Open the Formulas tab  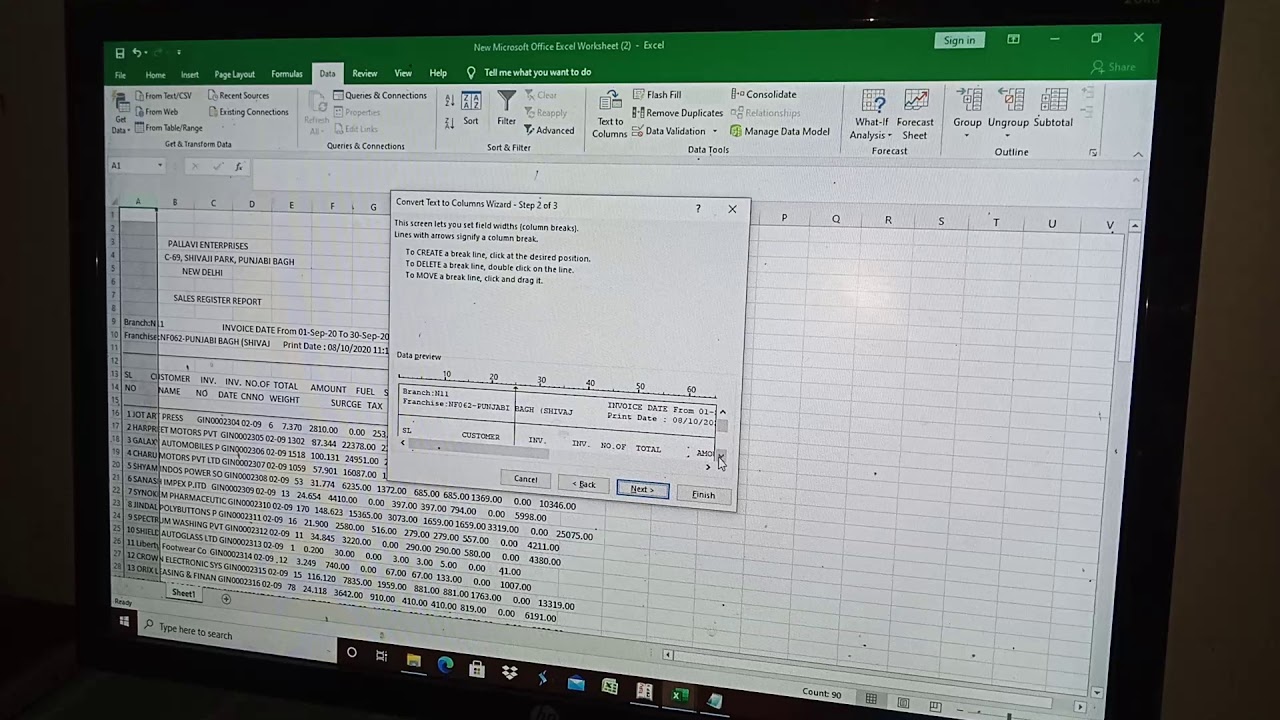pyautogui.click(x=286, y=74)
